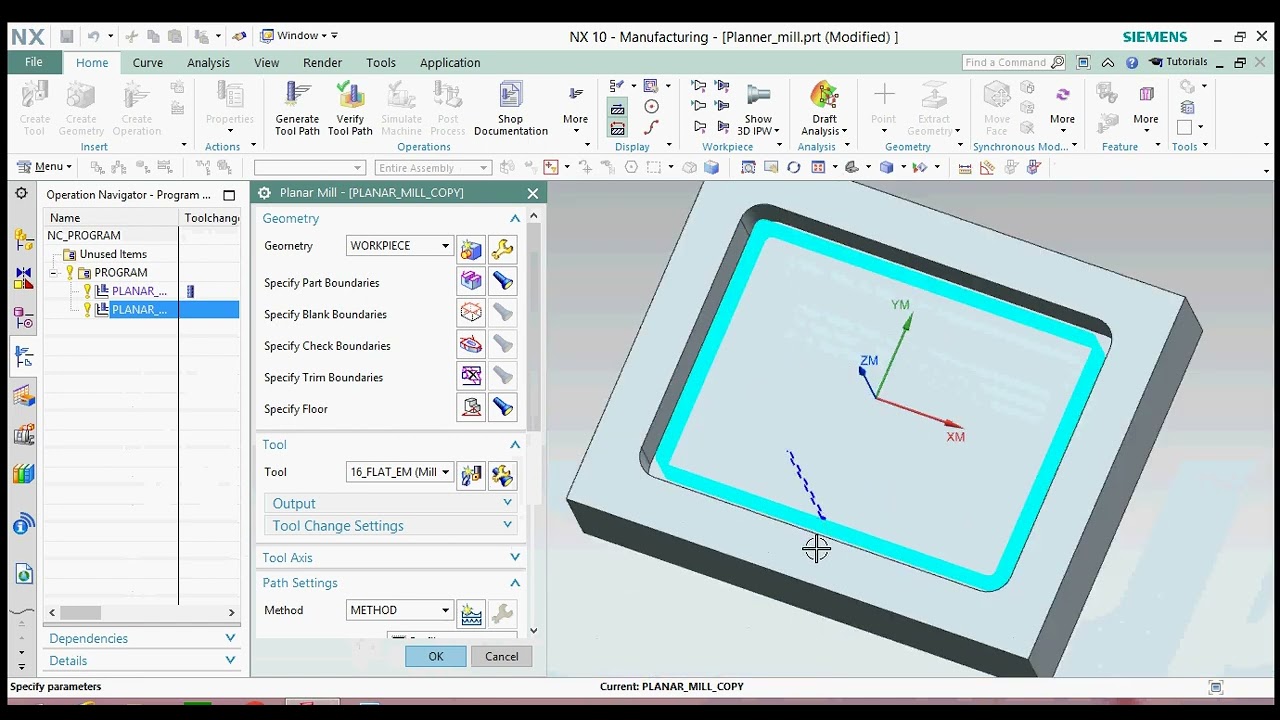Click Specify Blank Boundaries icon

coord(471,314)
